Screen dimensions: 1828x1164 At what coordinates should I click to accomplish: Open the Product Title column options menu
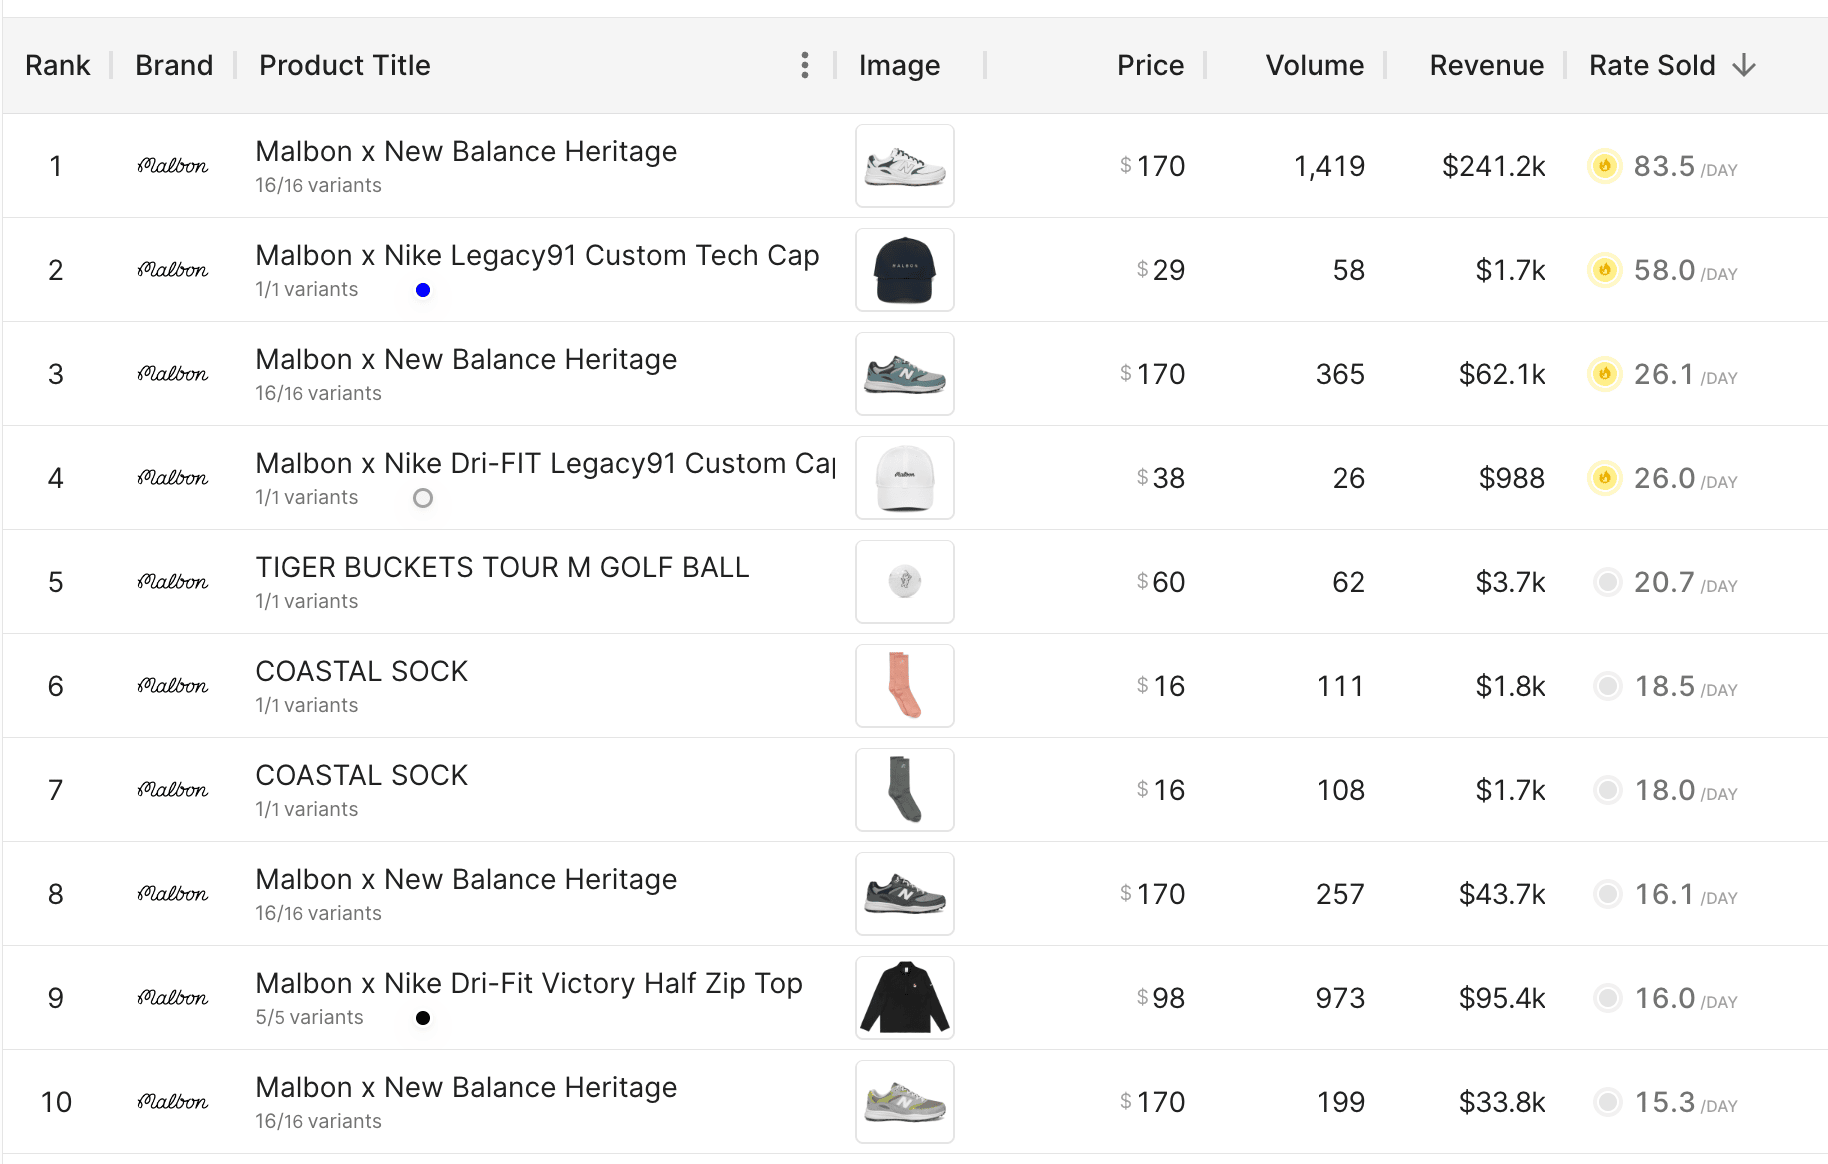click(x=805, y=66)
